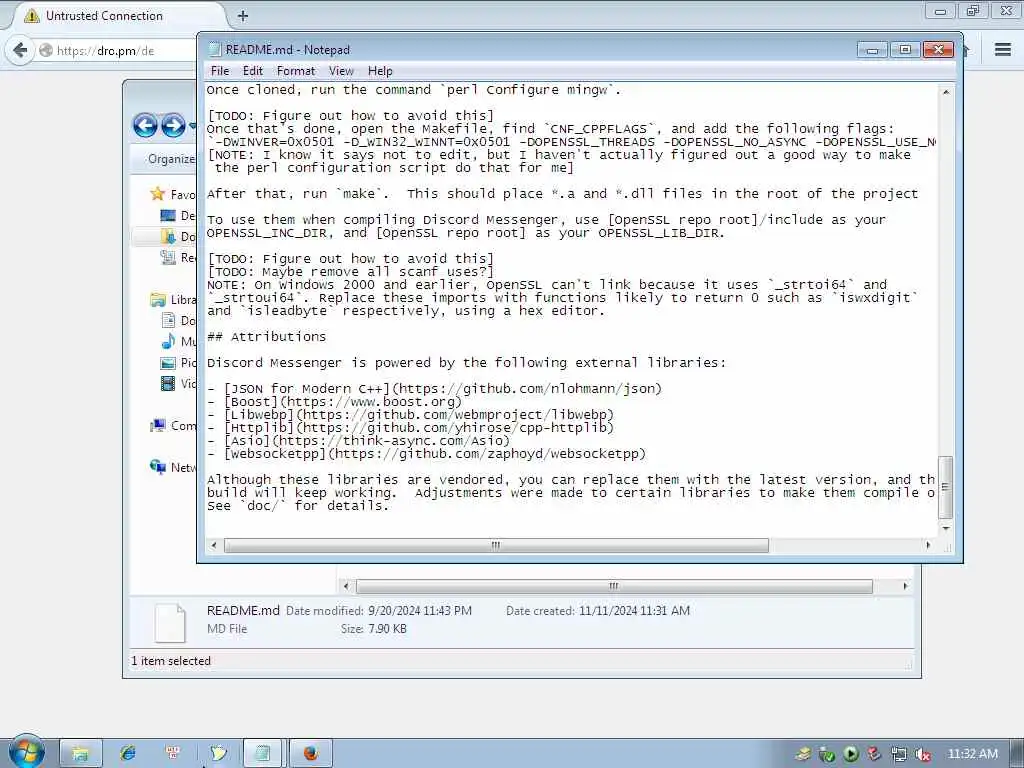
Task: Click the network tray icon
Action: (x=899, y=754)
